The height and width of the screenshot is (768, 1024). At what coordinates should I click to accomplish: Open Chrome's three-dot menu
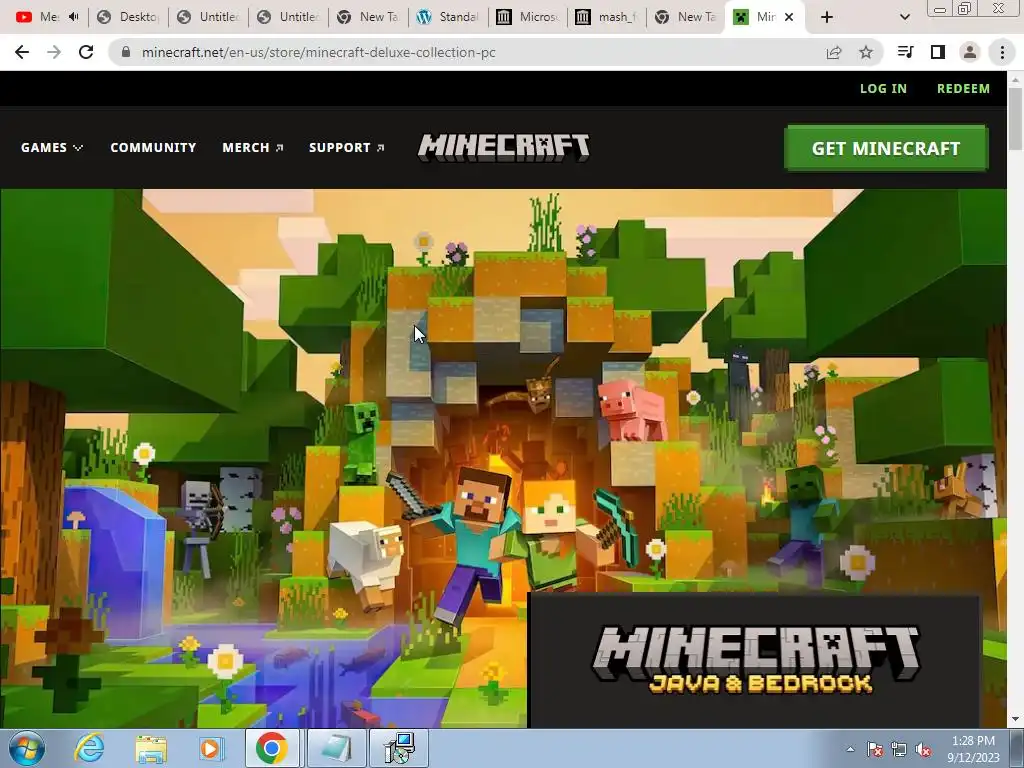1002,52
